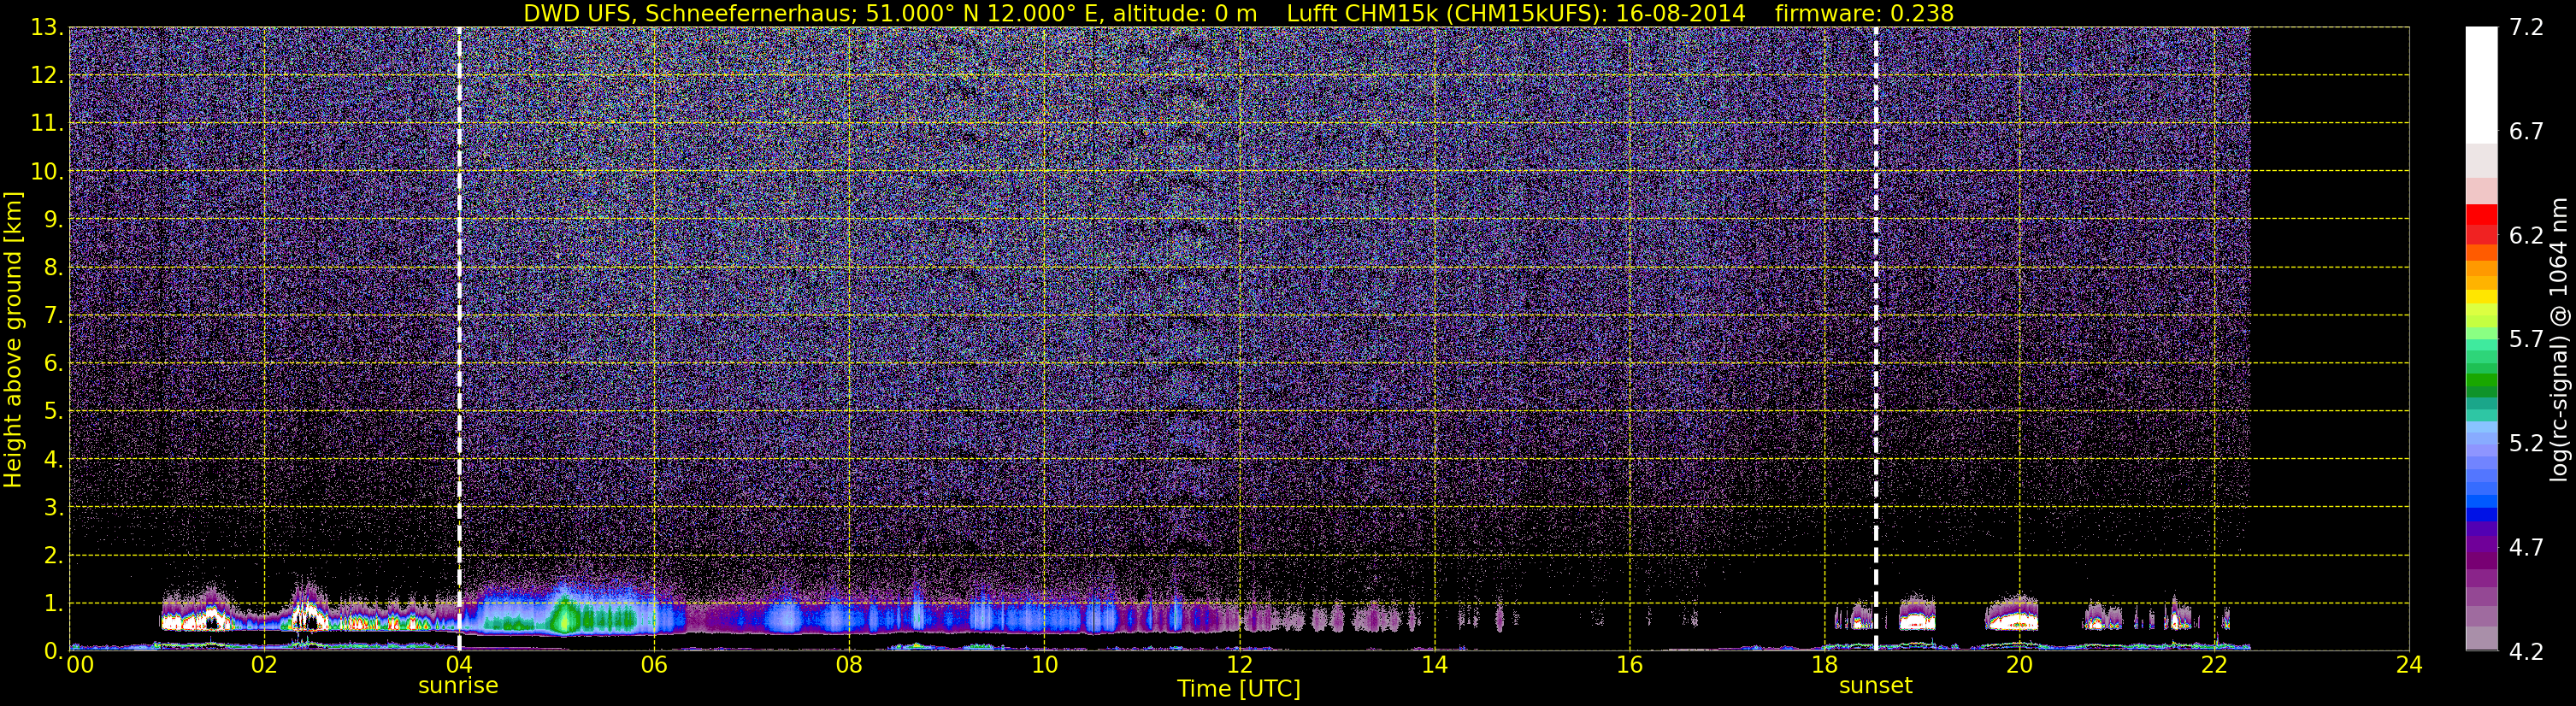This screenshot has height=706, width=2576.
Task: Click the time axis tick '16'
Action: pos(1629,665)
